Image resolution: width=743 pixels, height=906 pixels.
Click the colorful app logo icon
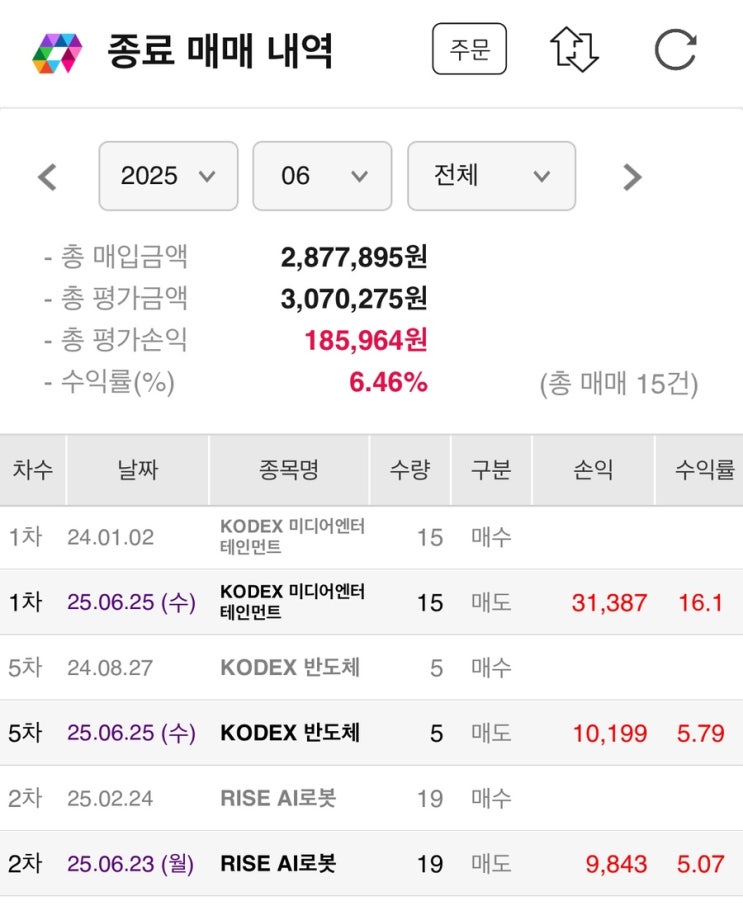(57, 53)
